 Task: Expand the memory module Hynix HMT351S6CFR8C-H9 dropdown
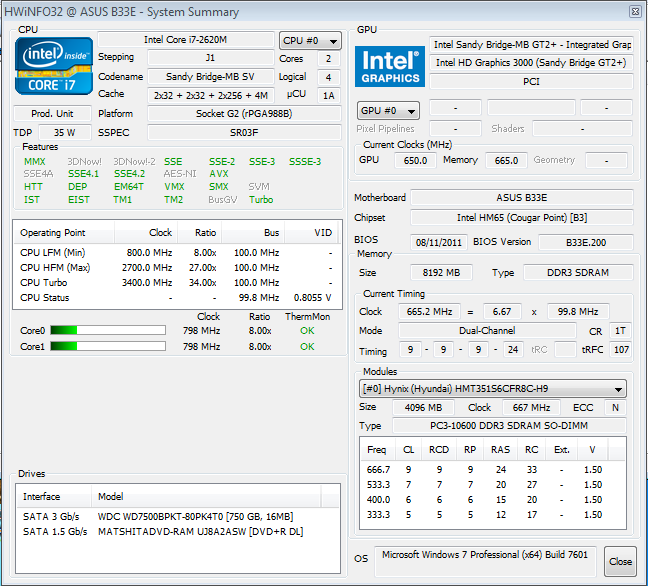pos(493,388)
